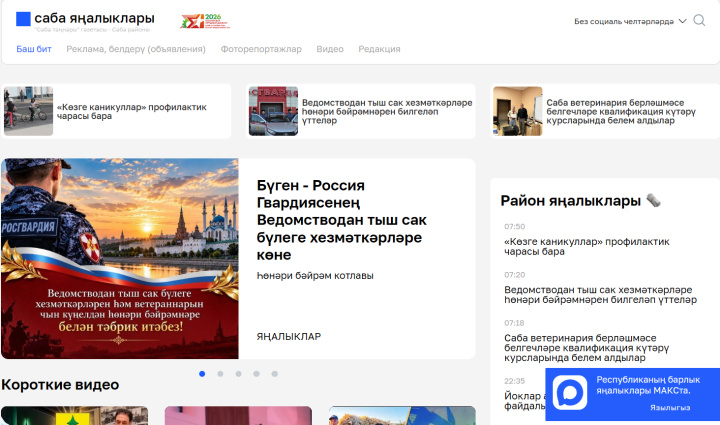Open Без социаль челтәрләрдә social menu label
This screenshot has width=720, height=425.
(x=624, y=22)
